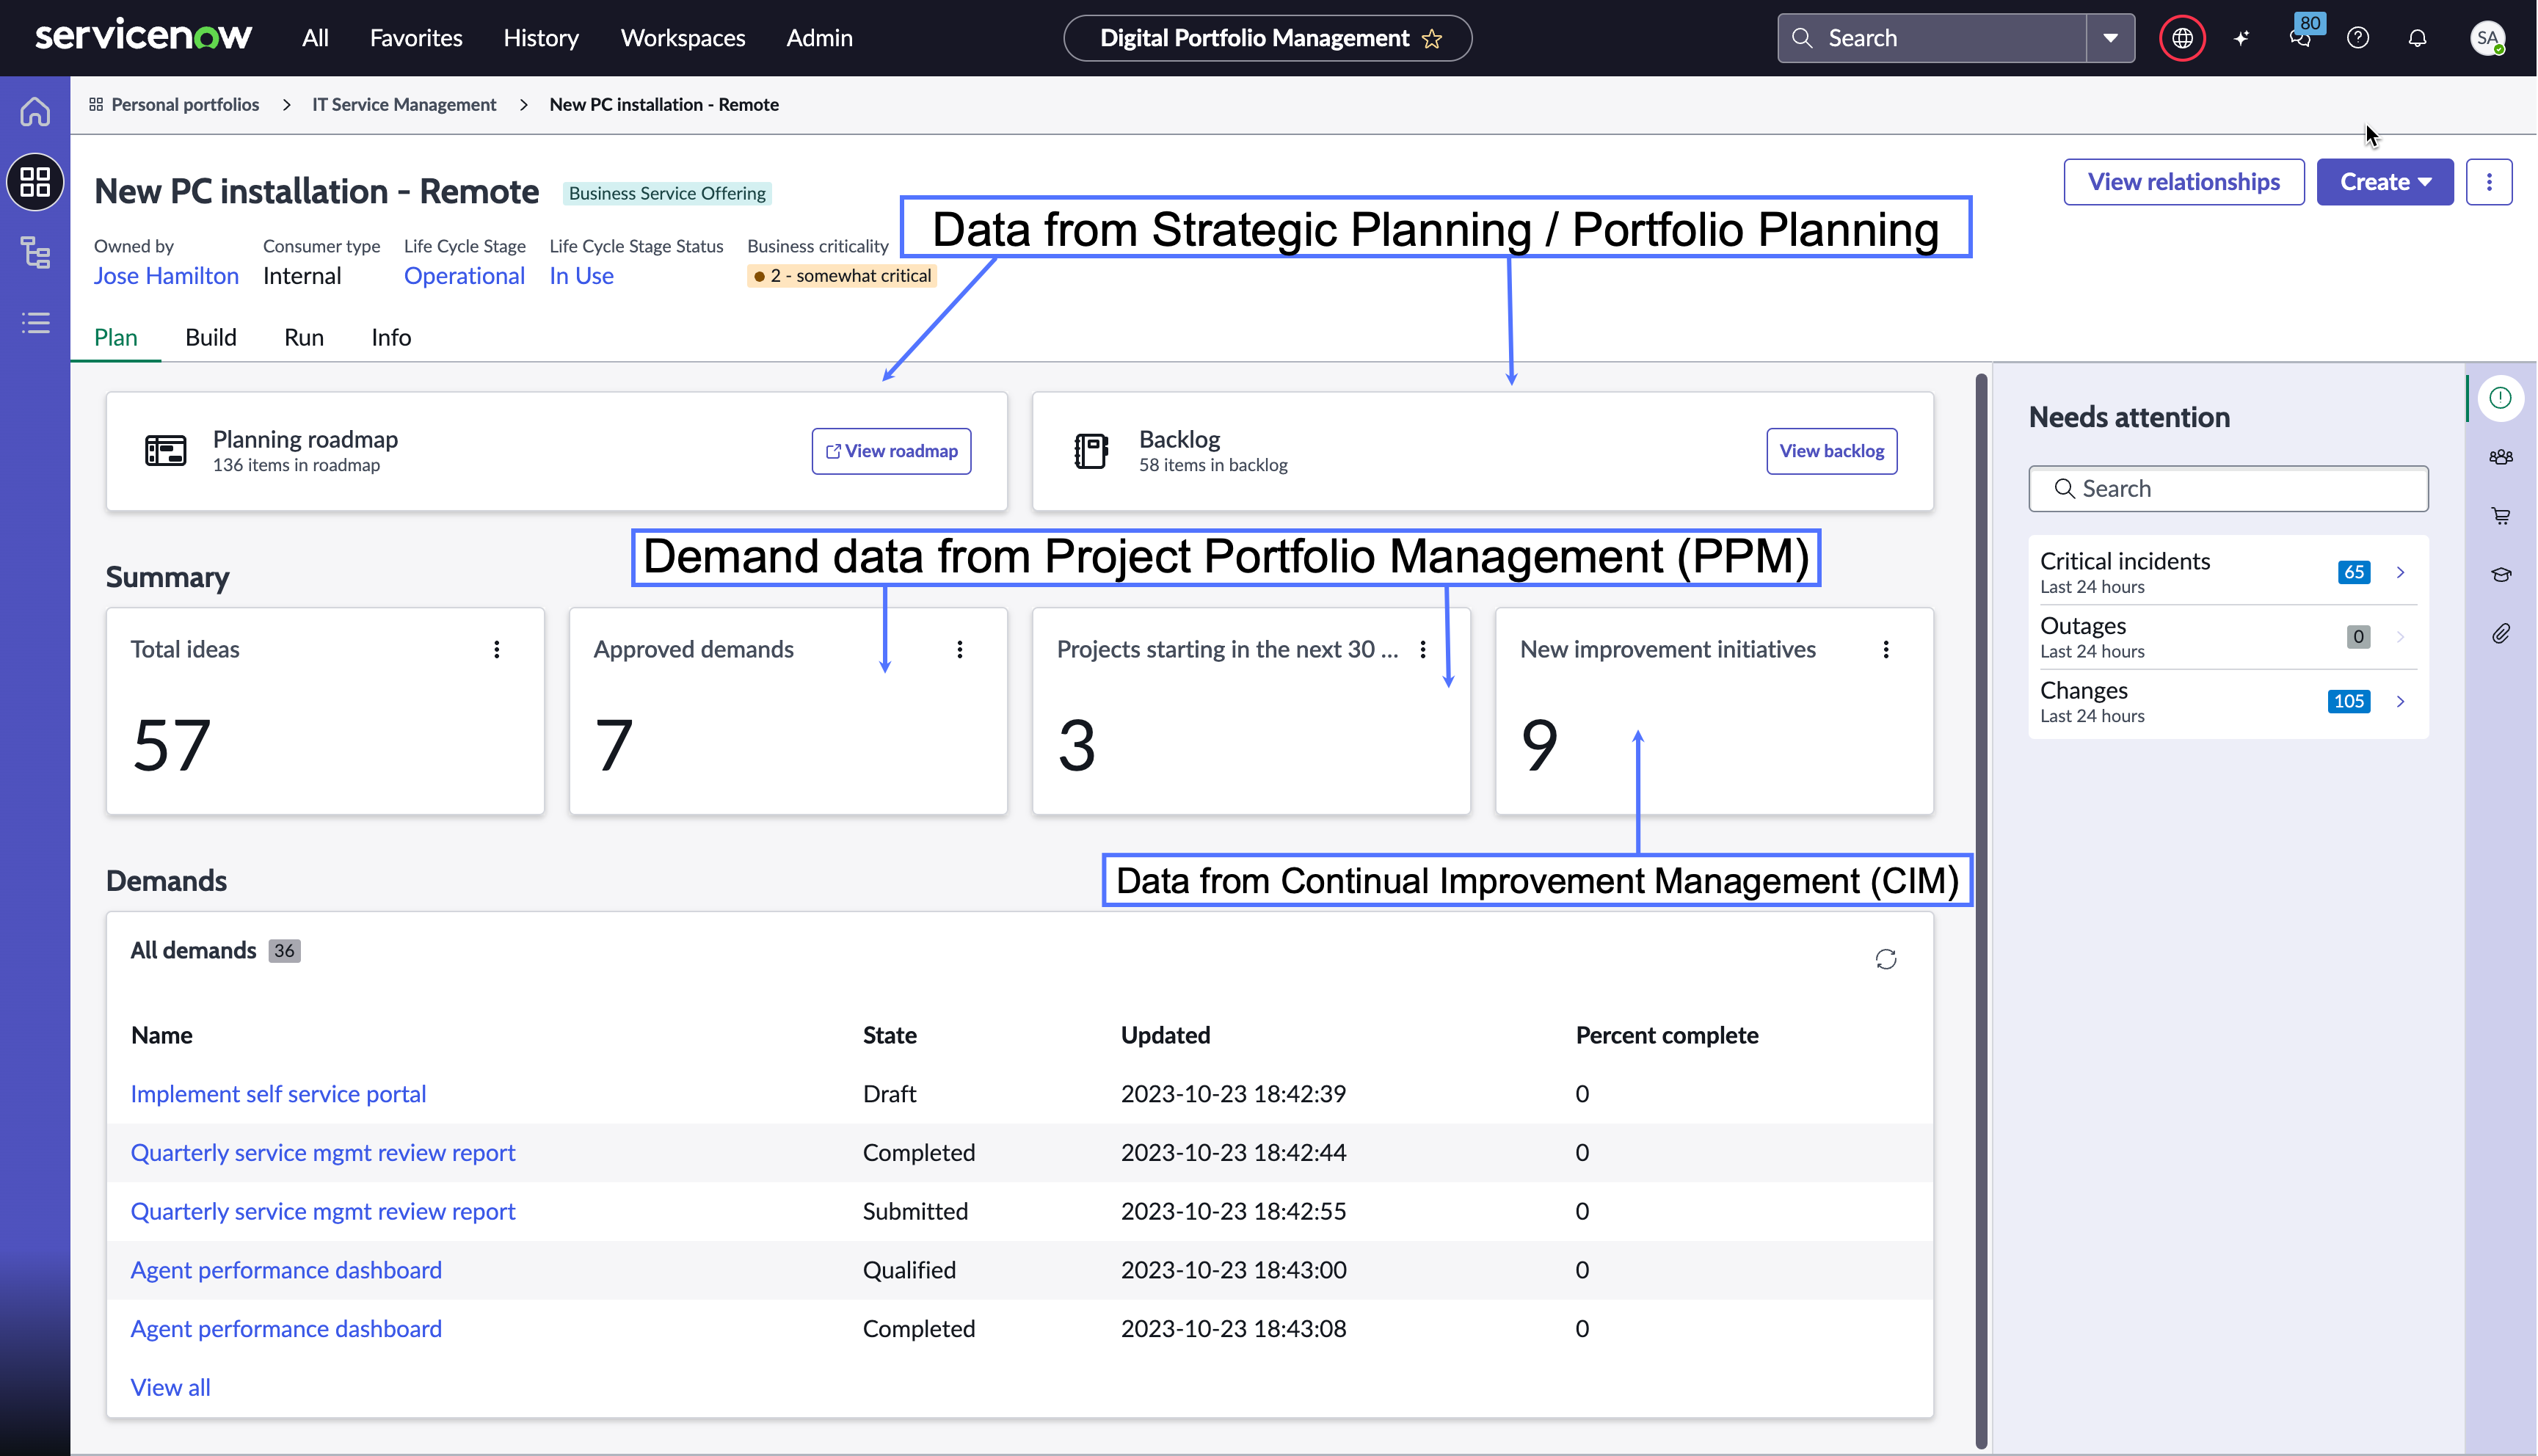Click the 105 changes count badge
Image resolution: width=2538 pixels, height=1456 pixels.
[2348, 701]
